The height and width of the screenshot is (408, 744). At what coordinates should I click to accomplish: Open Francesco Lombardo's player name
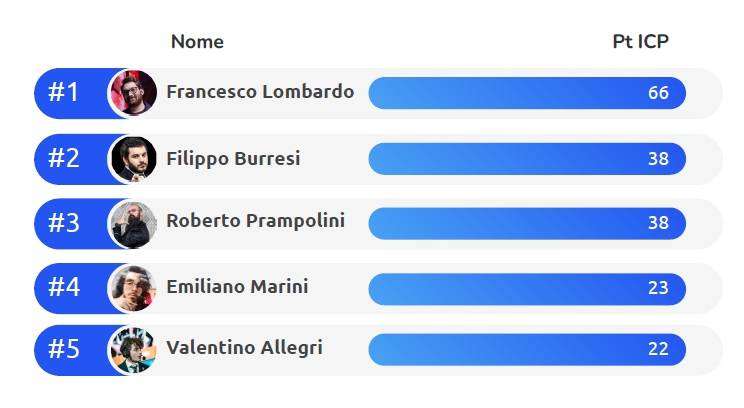pos(260,92)
